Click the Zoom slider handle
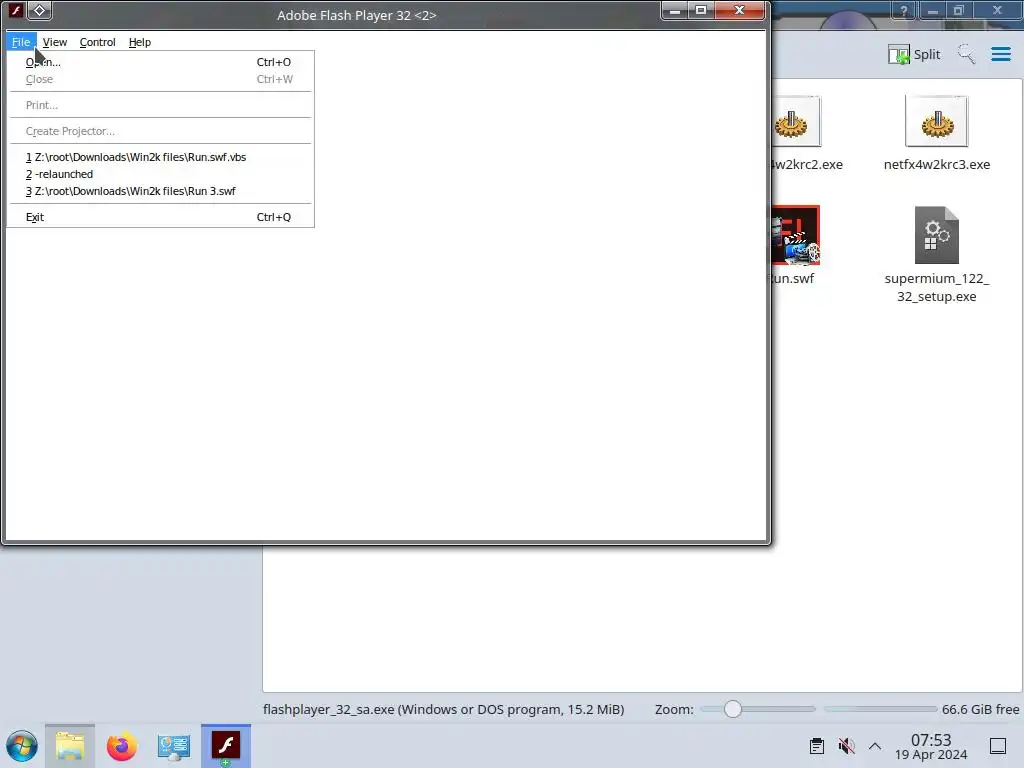 coord(733,709)
